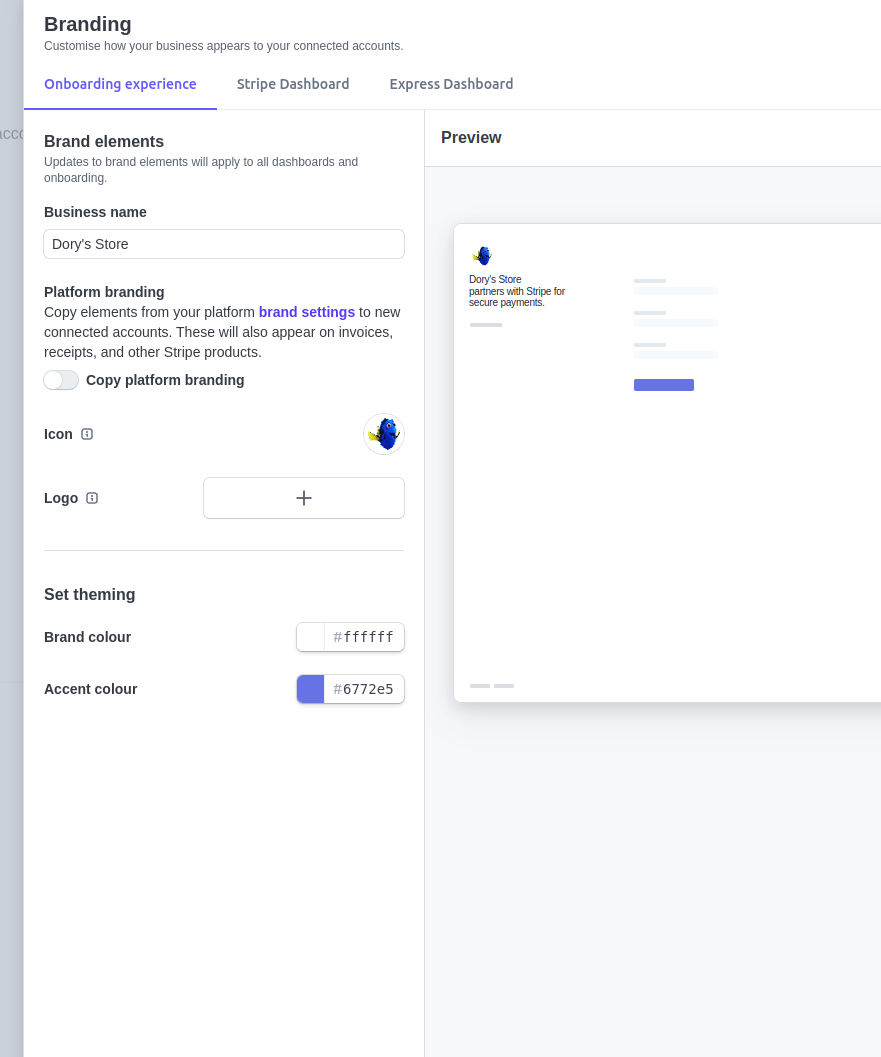This screenshot has width=881, height=1057.
Task: Switch to Onboarding experience tab
Action: coord(120,84)
